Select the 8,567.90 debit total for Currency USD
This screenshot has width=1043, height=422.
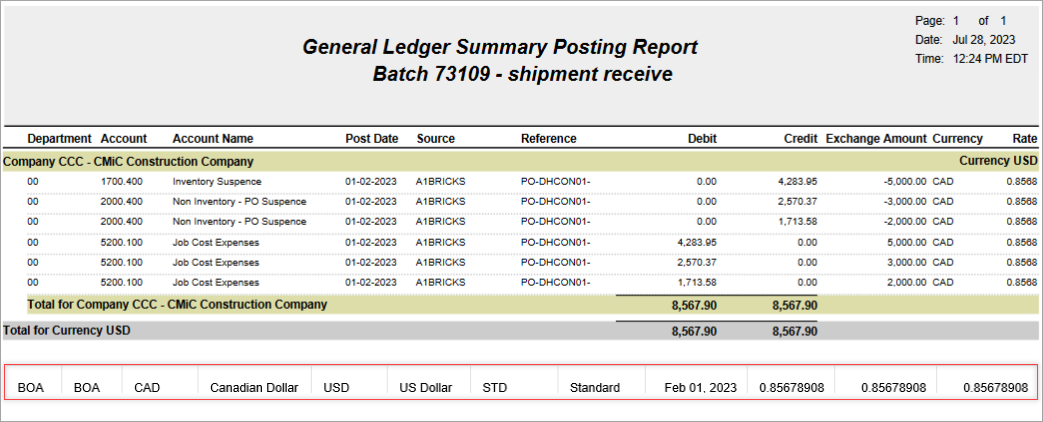point(694,331)
